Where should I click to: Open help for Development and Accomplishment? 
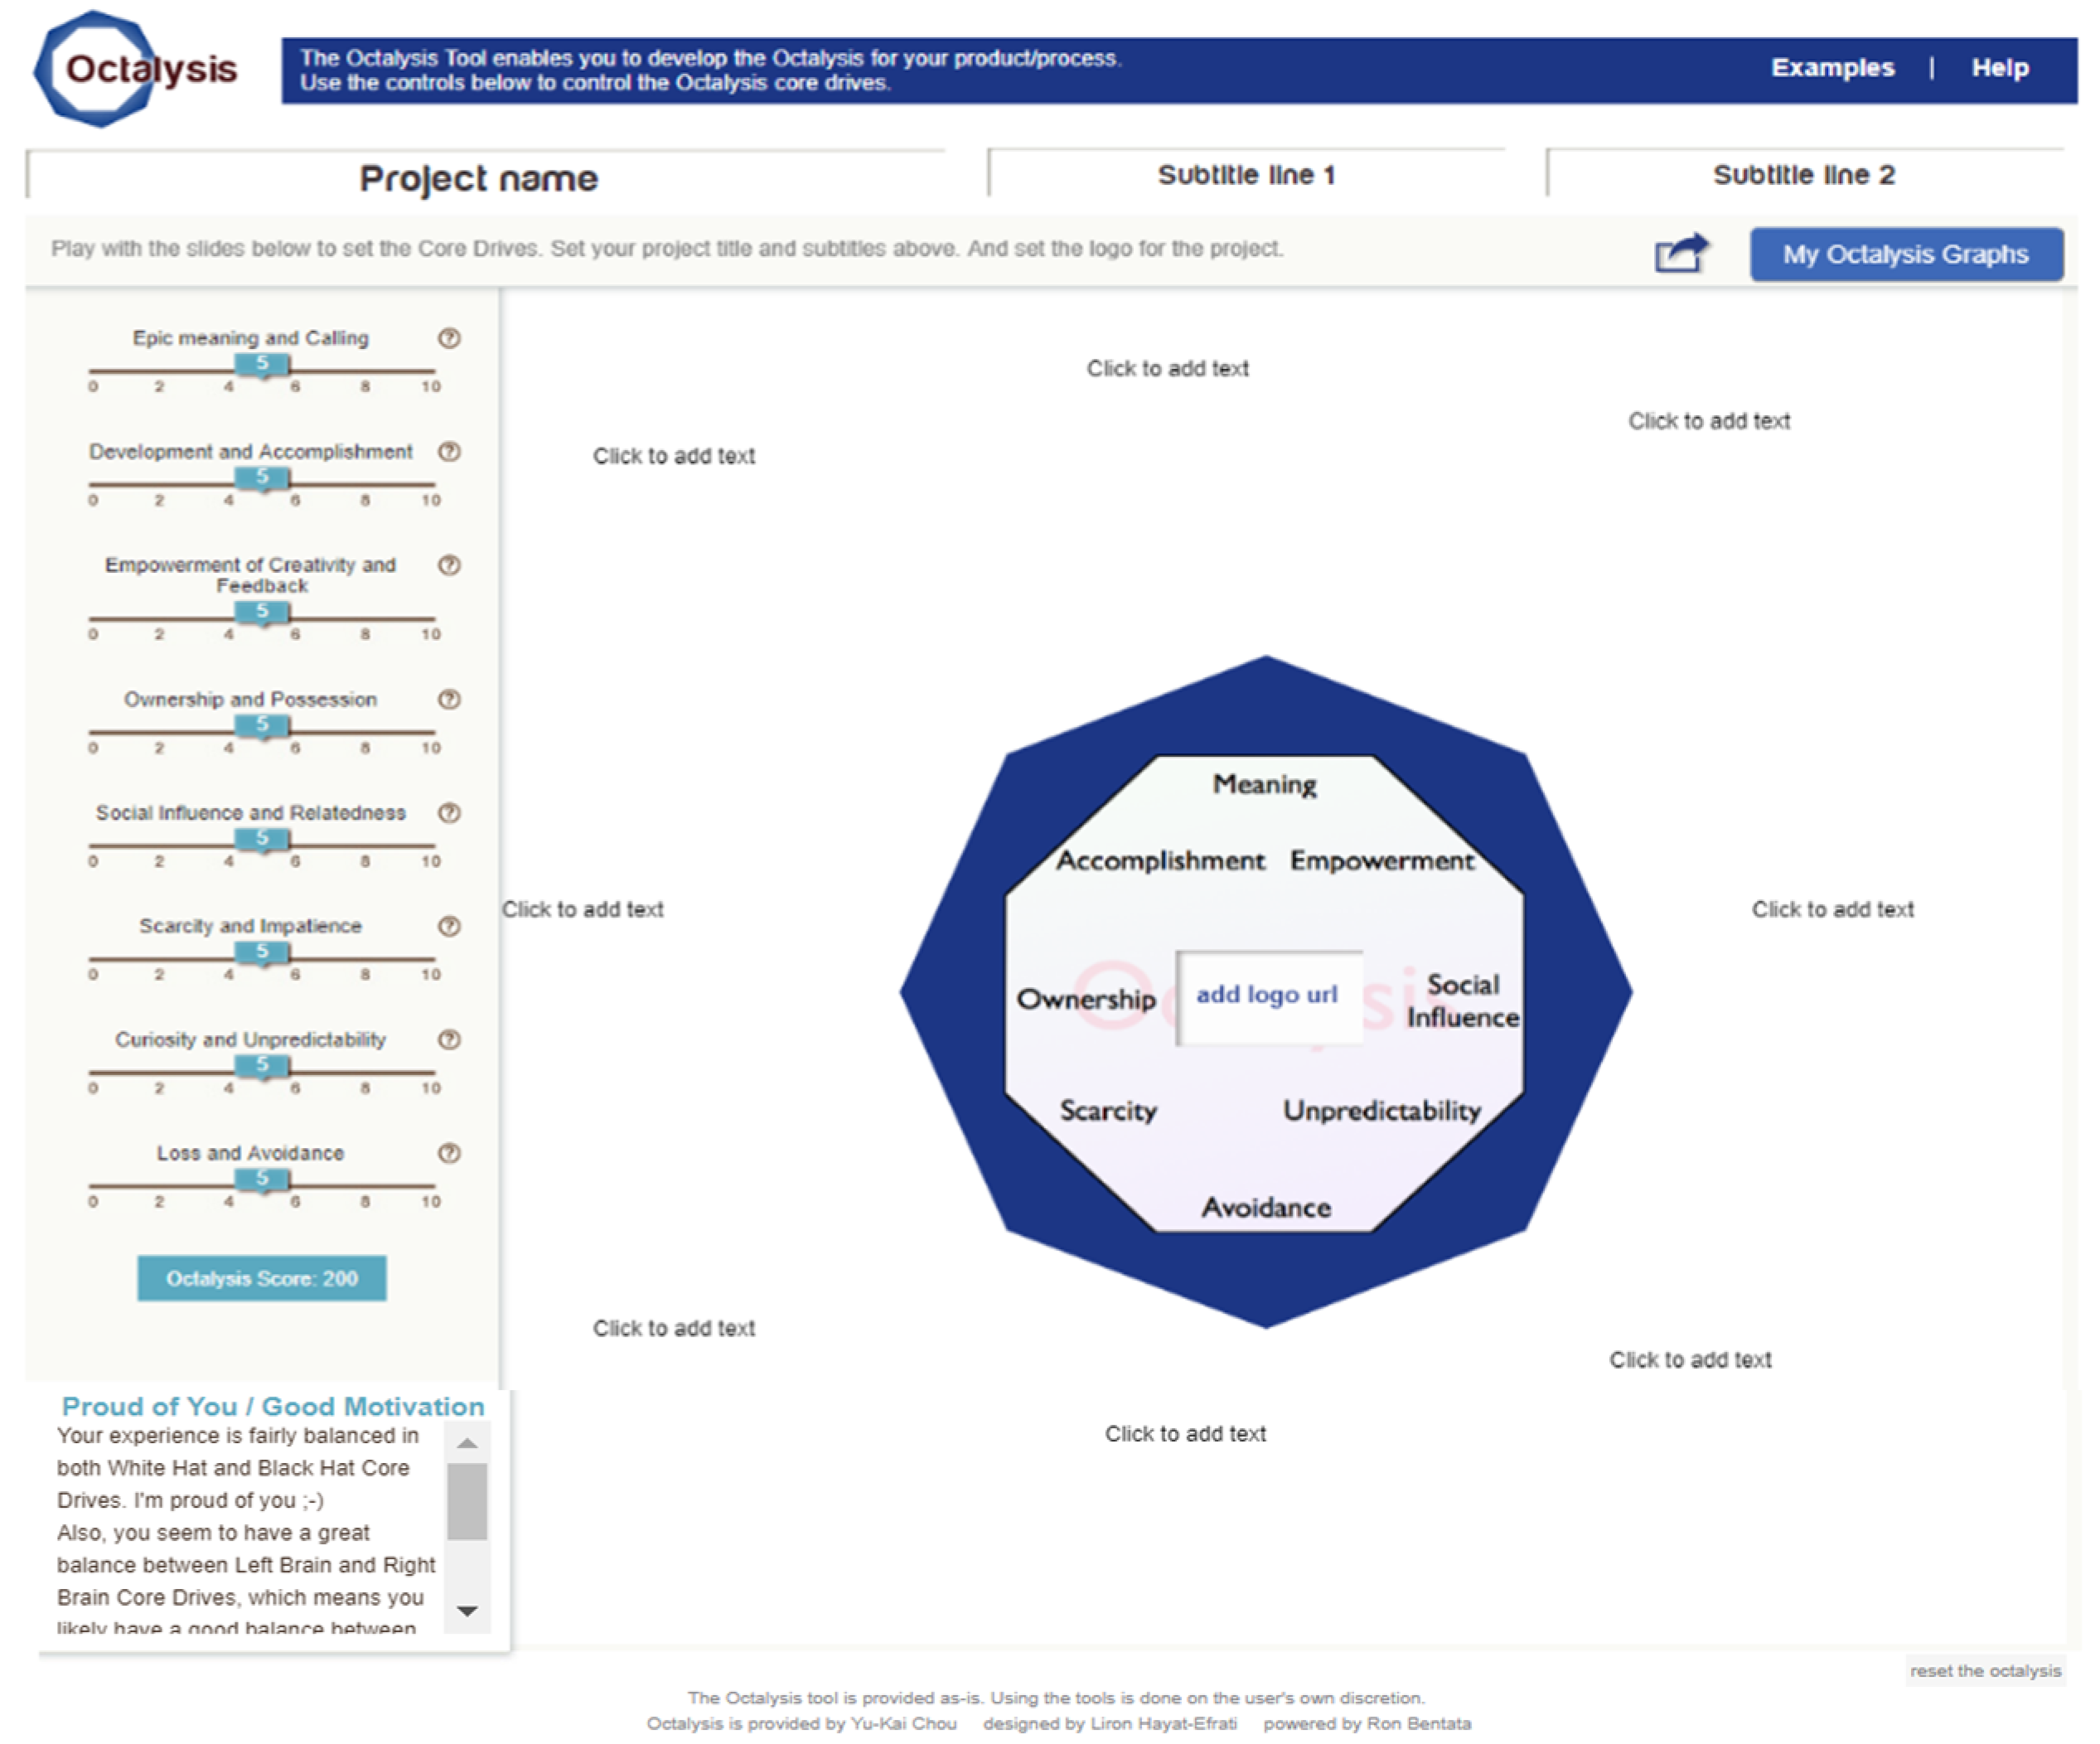point(449,452)
